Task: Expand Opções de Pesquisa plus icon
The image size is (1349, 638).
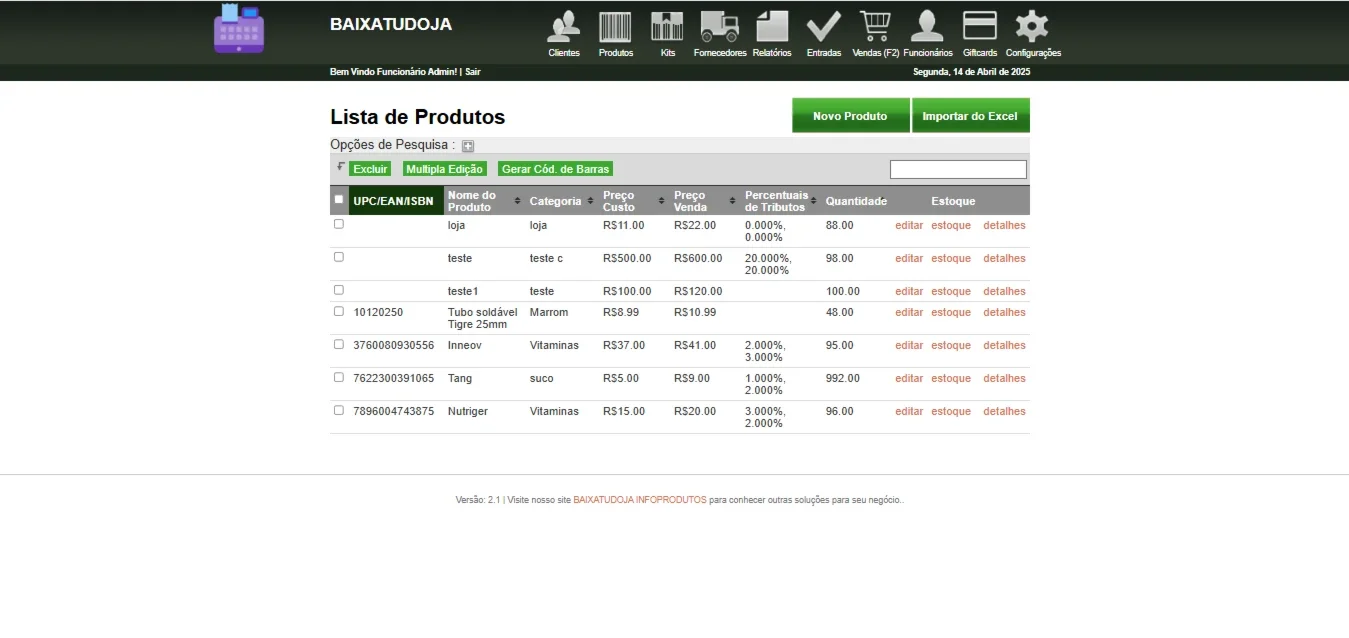Action: point(468,146)
